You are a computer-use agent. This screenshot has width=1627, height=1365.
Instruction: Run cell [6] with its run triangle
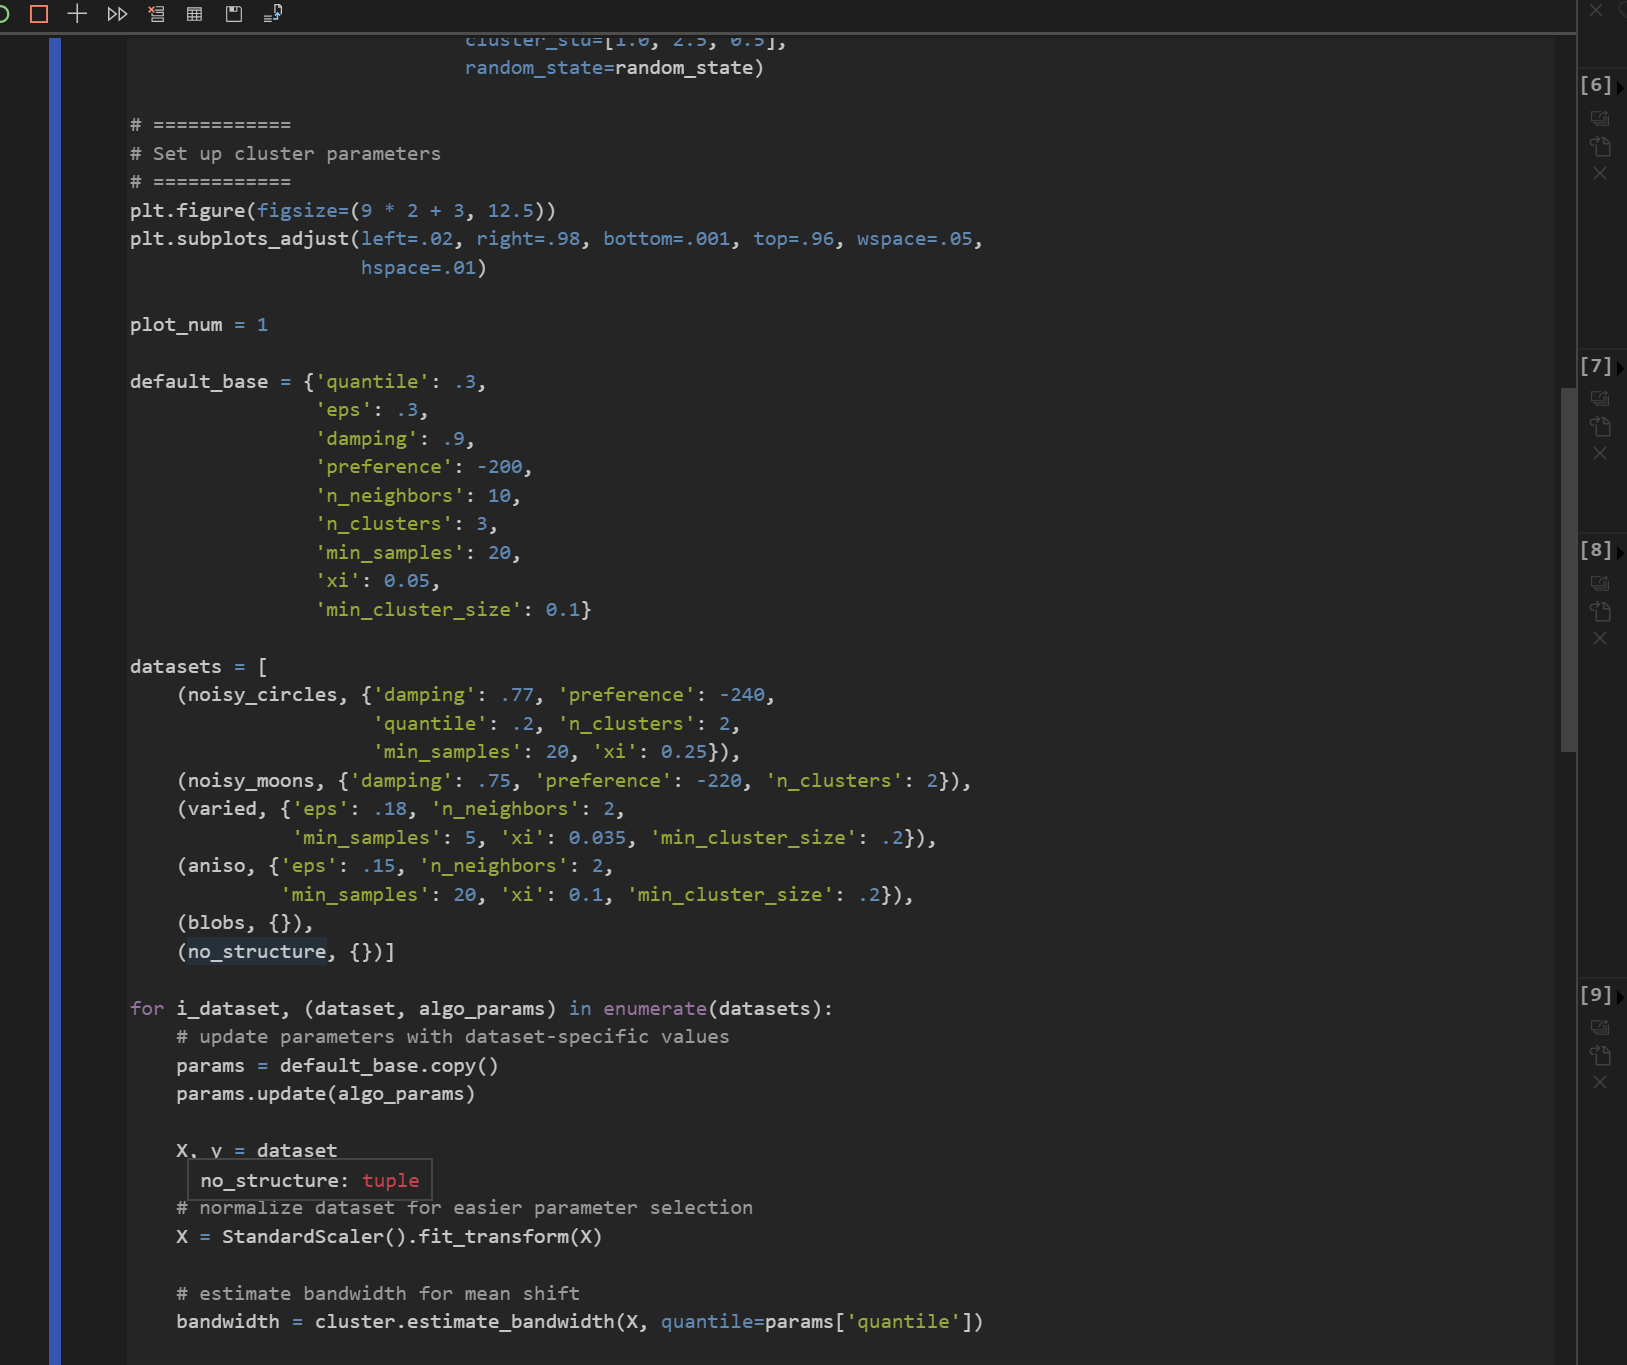pos(1622,86)
